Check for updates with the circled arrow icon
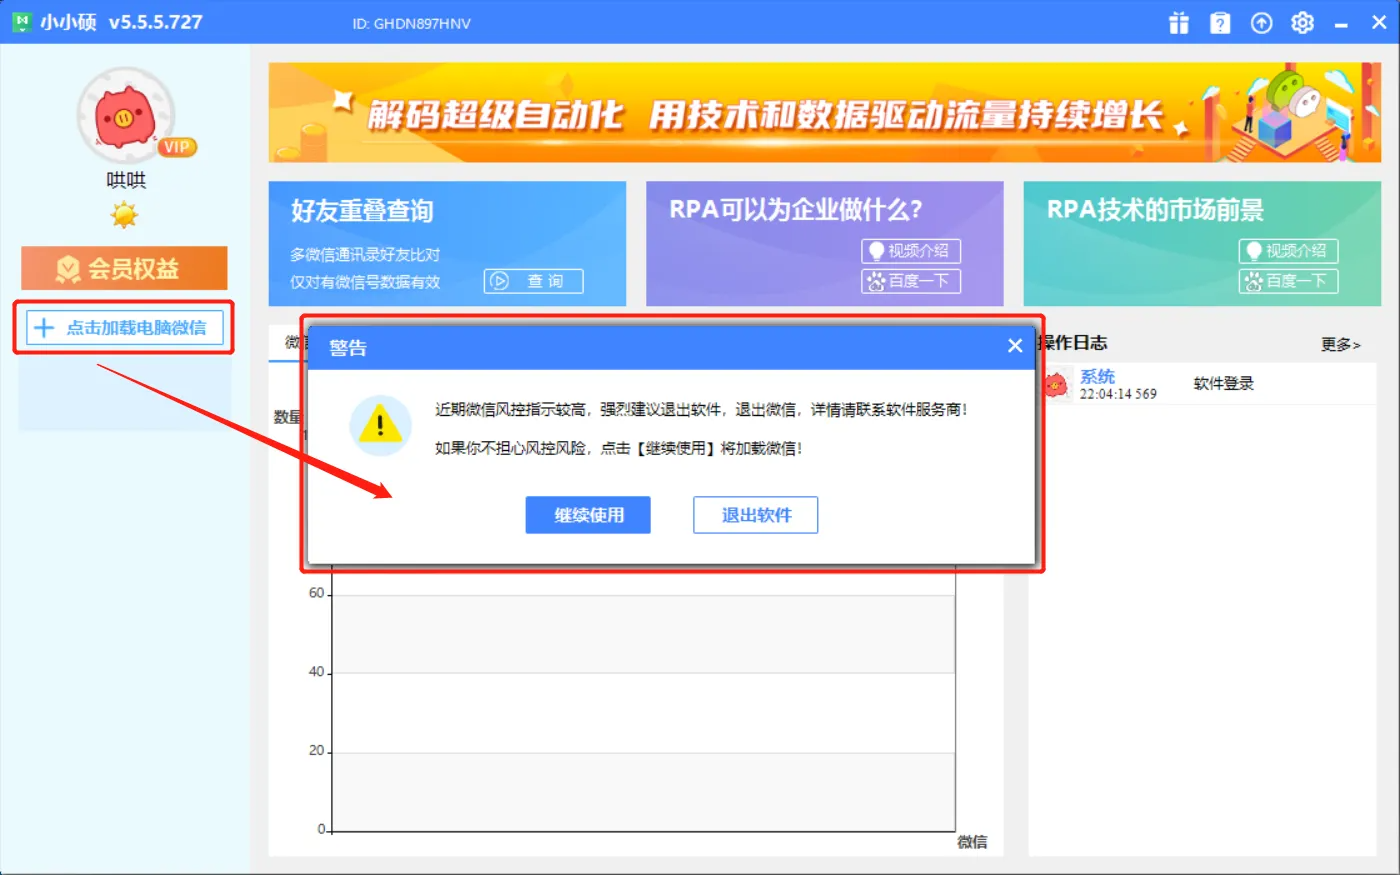This screenshot has height=875, width=1400. point(1261,22)
